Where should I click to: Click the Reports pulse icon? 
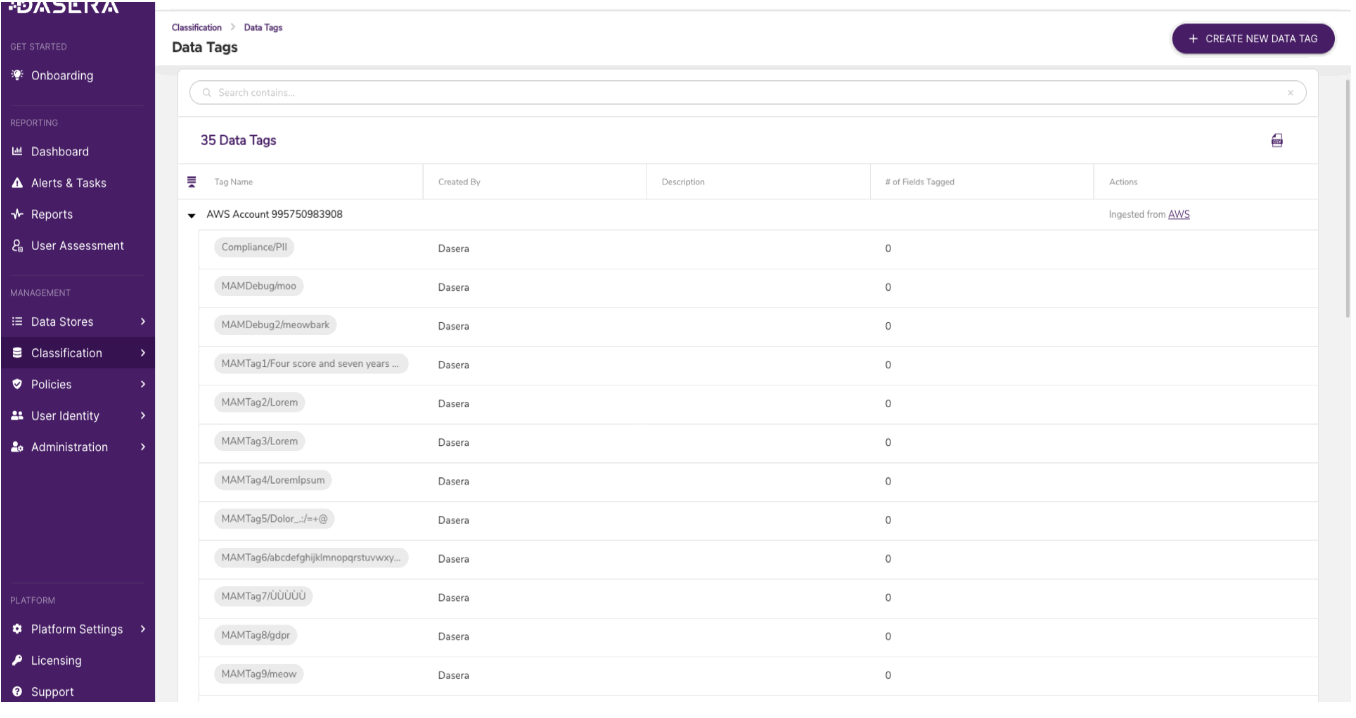[x=16, y=214]
